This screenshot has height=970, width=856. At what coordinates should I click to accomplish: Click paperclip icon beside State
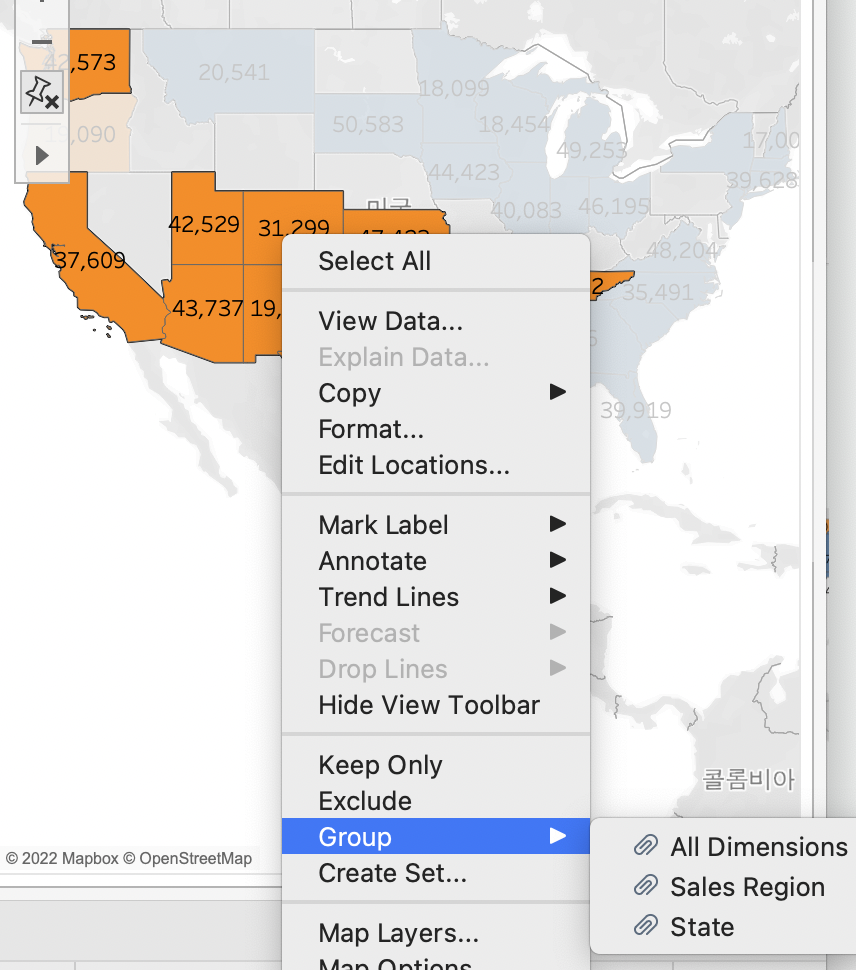tap(646, 927)
